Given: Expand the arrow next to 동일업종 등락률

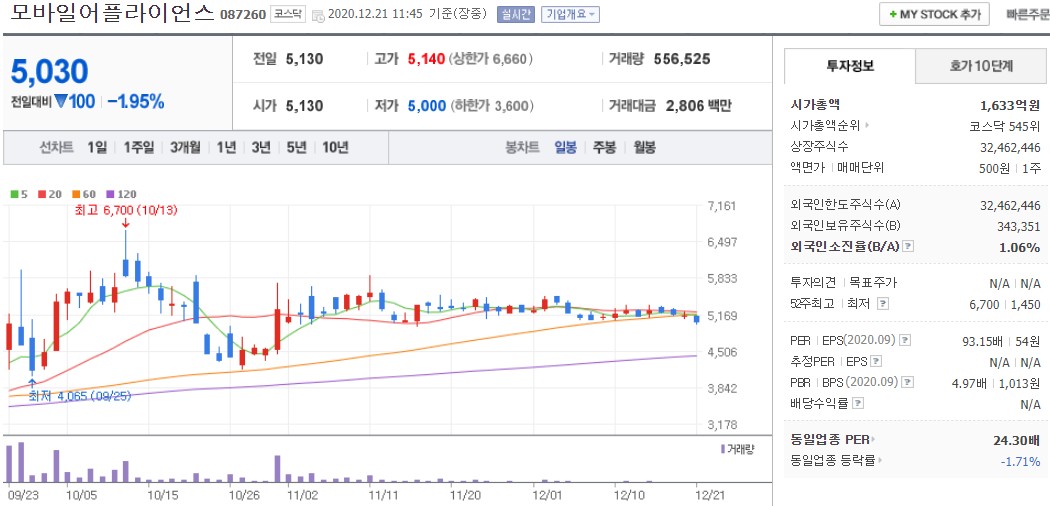Looking at the screenshot, I should (x=880, y=460).
